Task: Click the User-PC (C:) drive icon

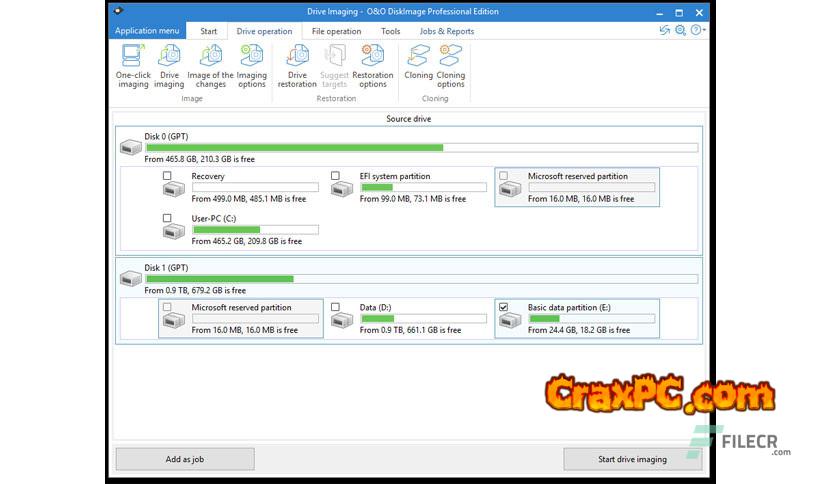Action: (173, 231)
